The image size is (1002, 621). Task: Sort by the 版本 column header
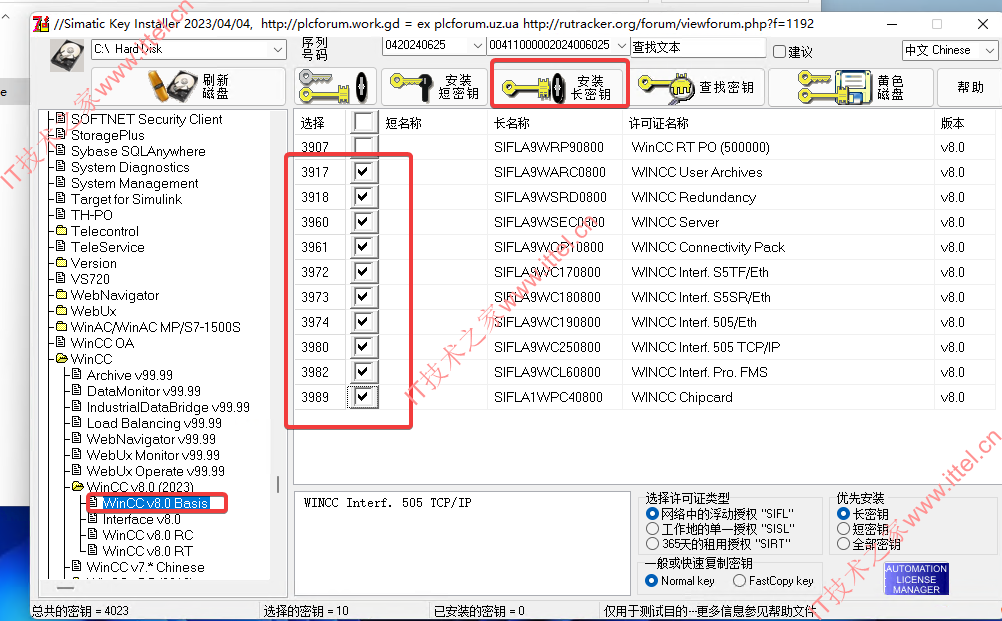click(965, 123)
